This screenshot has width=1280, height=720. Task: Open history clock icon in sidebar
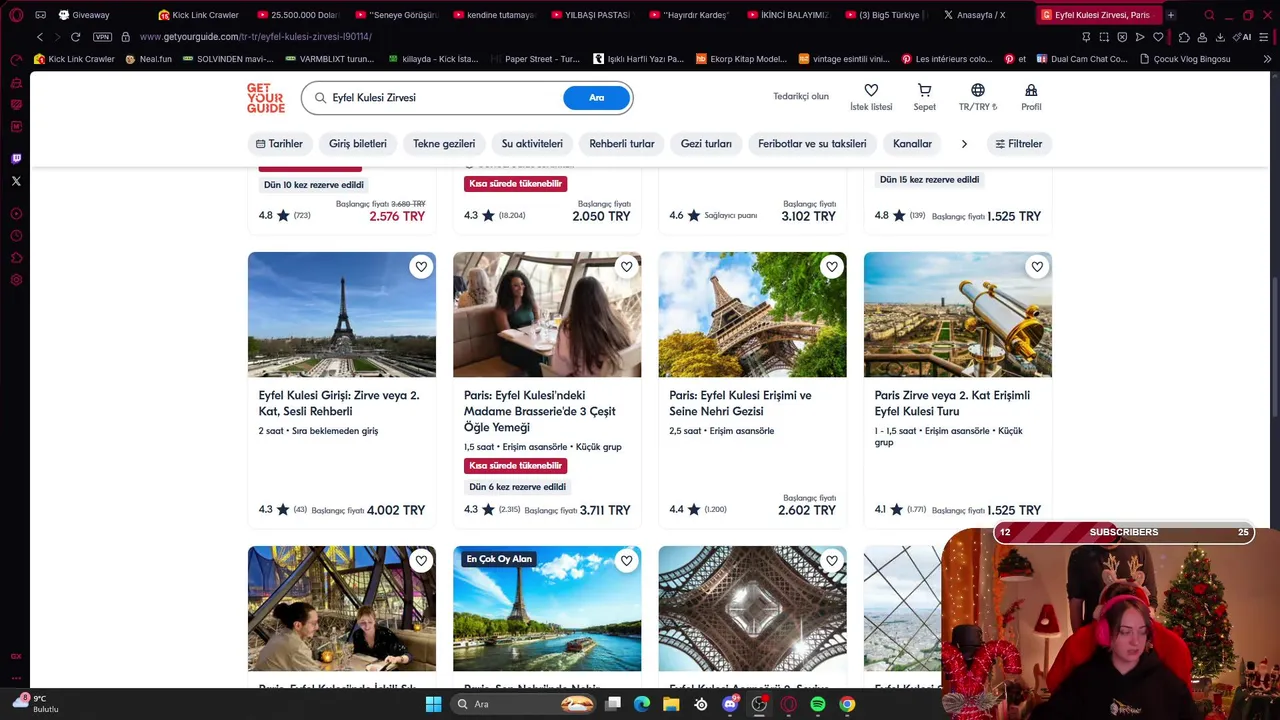pos(16,236)
